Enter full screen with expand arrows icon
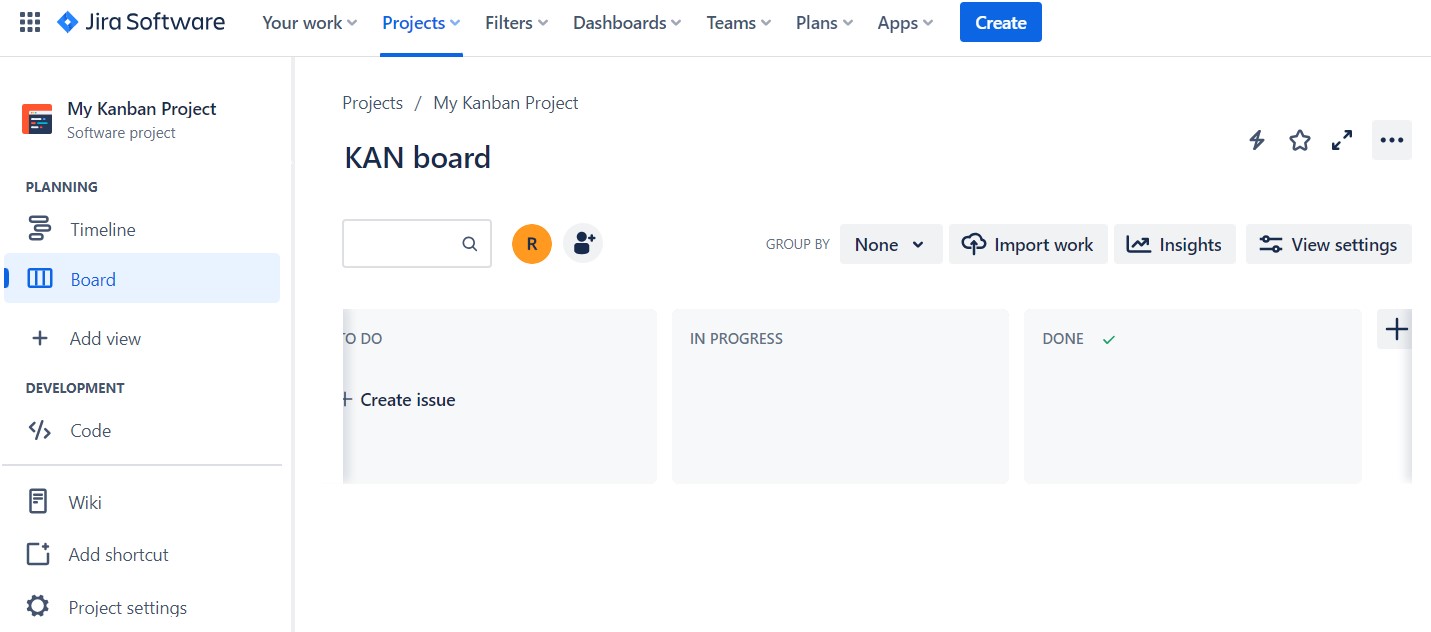Image resolution: width=1431 pixels, height=632 pixels. (x=1342, y=141)
